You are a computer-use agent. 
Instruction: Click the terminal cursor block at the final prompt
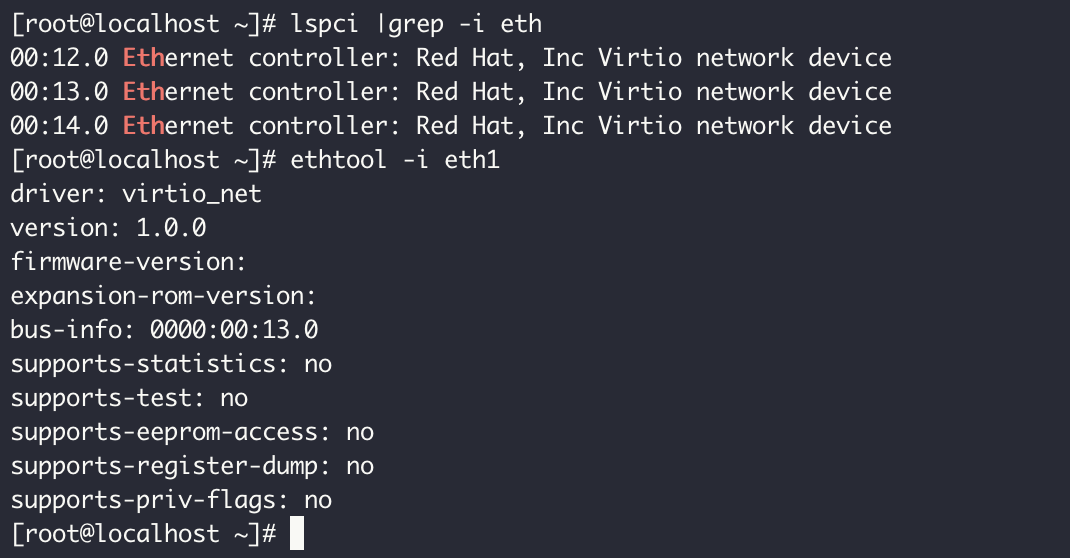[296, 533]
